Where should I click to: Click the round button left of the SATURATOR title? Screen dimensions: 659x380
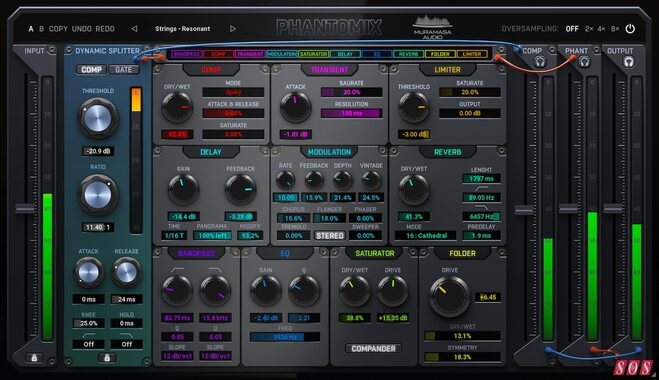pyautogui.click(x=335, y=252)
